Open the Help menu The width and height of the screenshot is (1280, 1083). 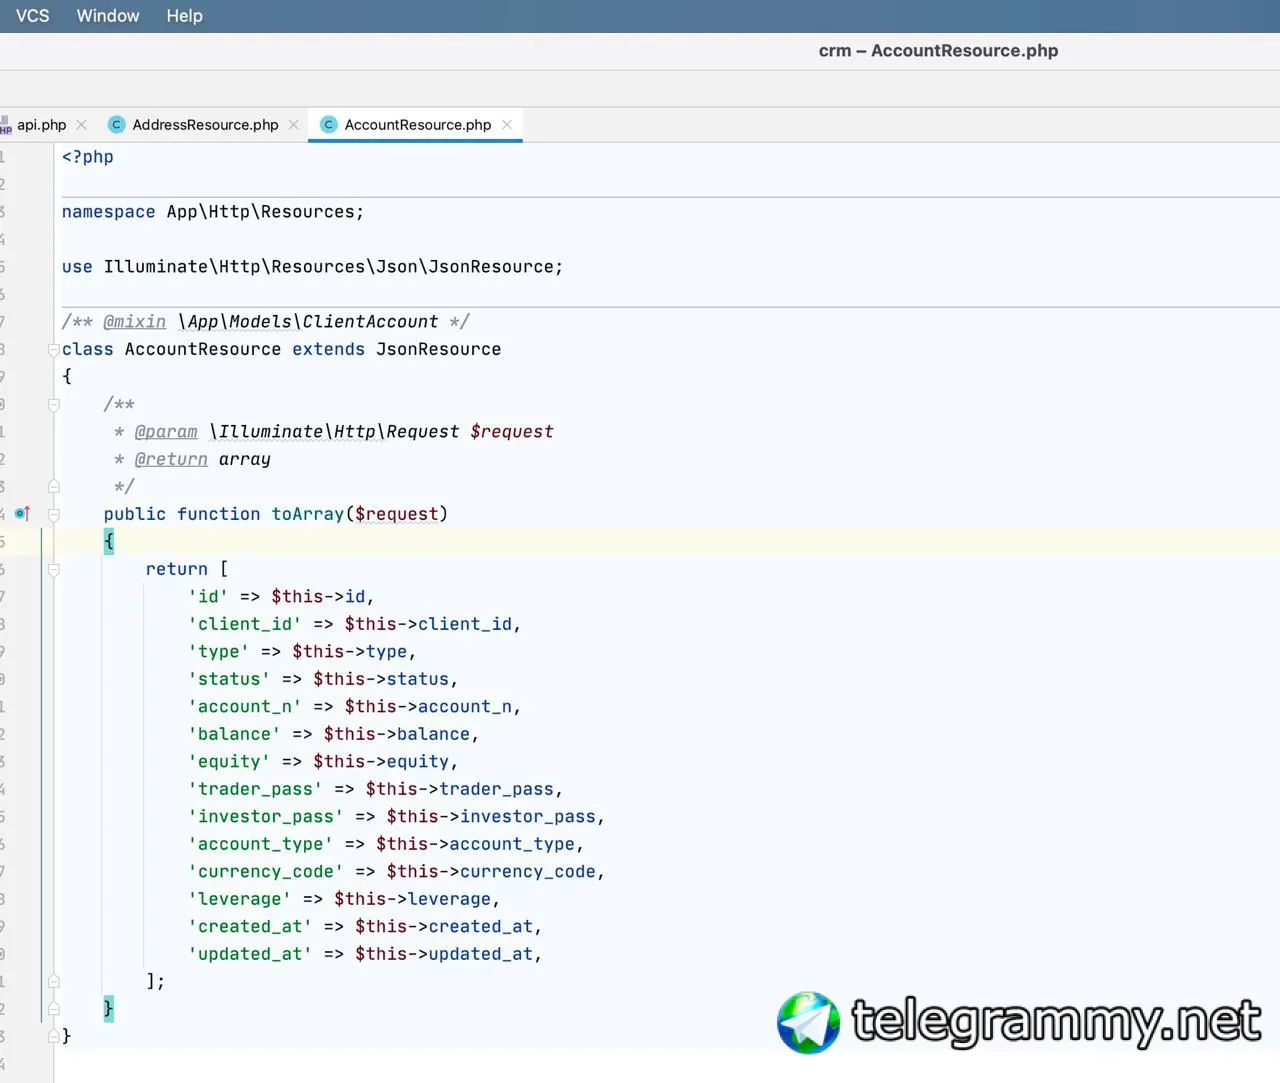(x=184, y=16)
